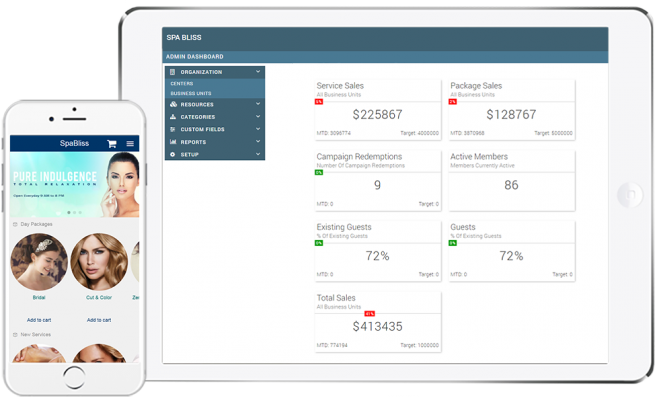Click the Service Sales red percentage badge

pos(319,102)
